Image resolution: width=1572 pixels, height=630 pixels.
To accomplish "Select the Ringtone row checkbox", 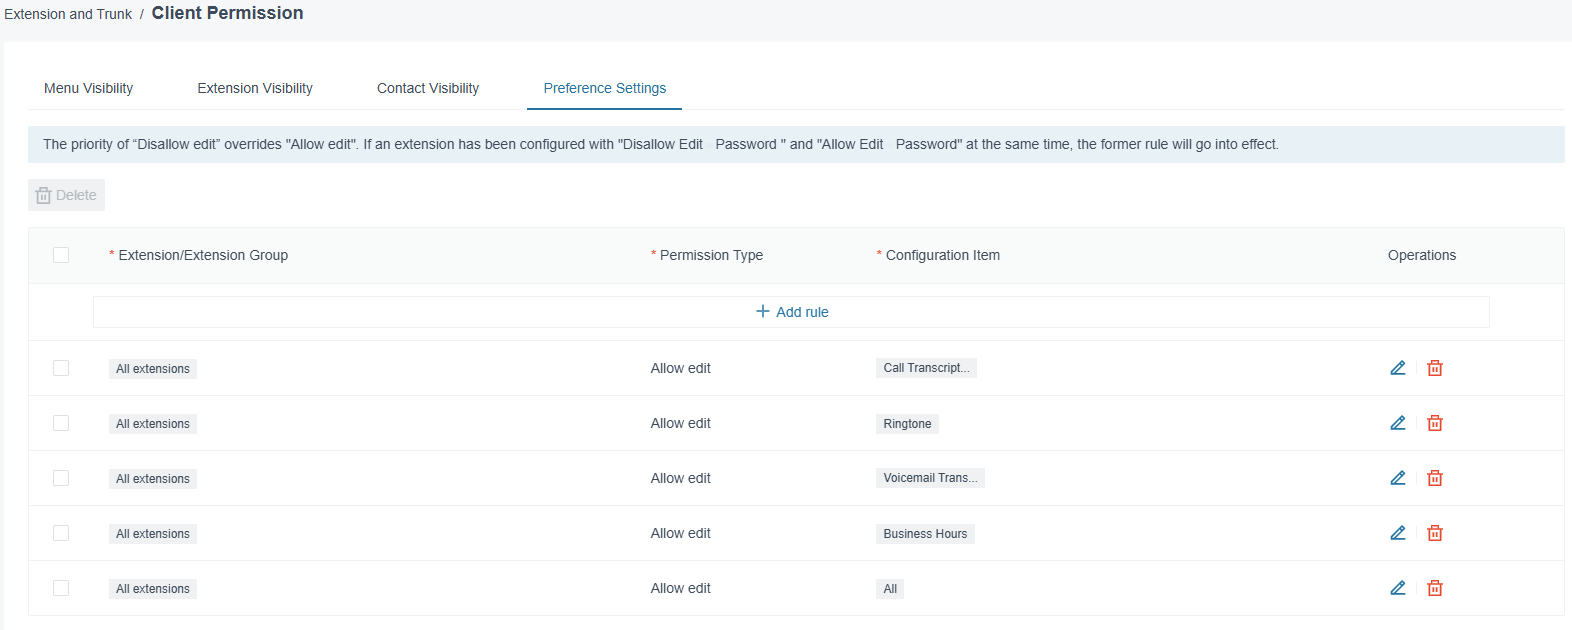I will click(x=61, y=423).
